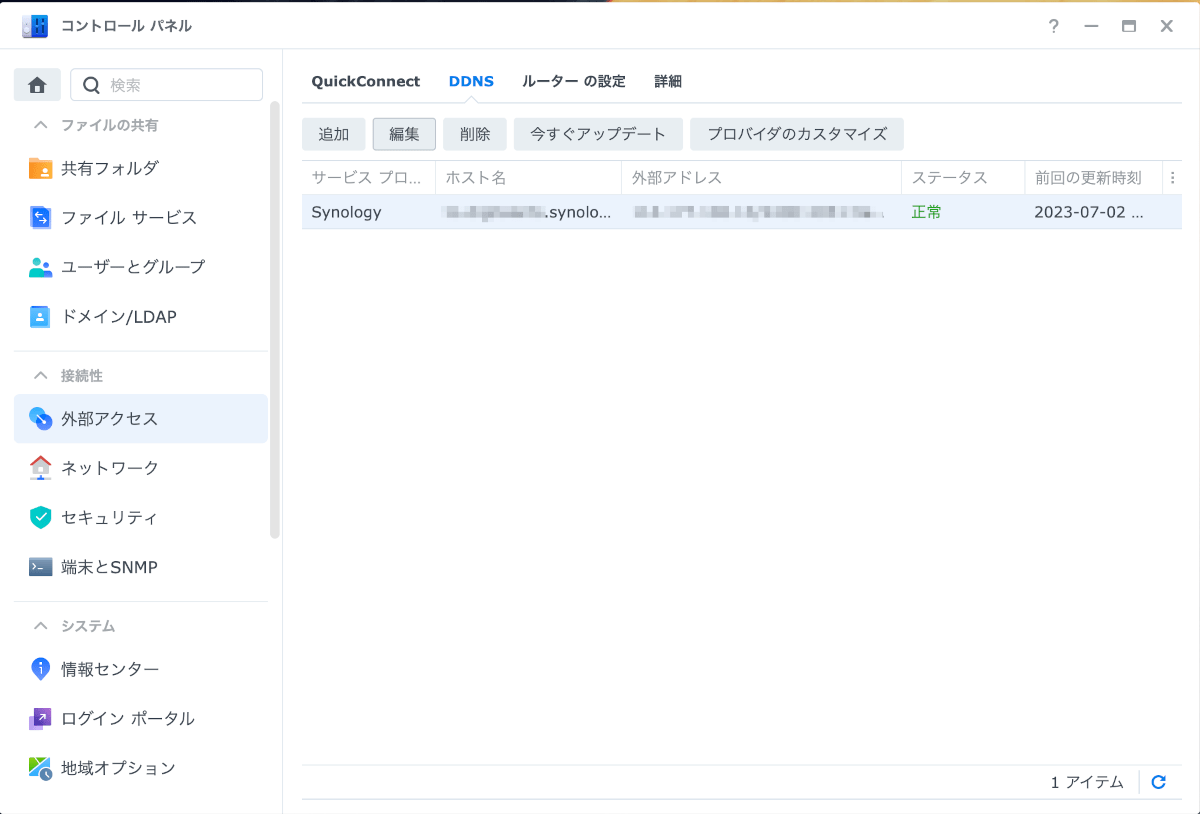1200x814 pixels.
Task: Close the Control Panel window
Action: point(1167,26)
